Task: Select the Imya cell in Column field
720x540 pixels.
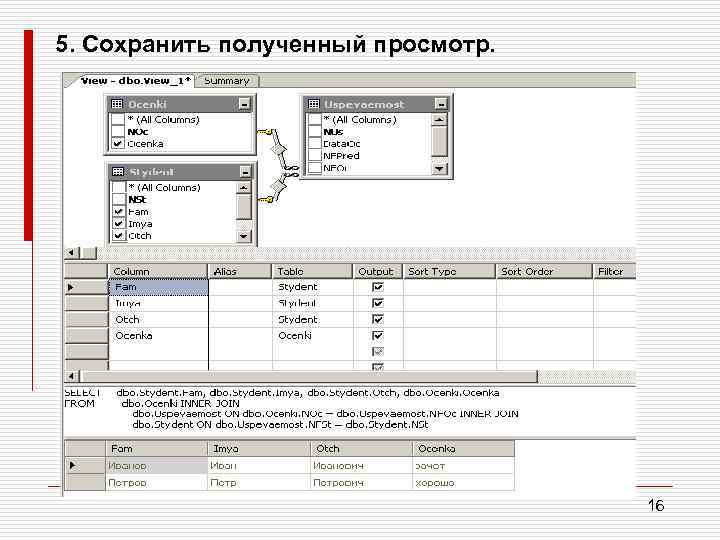Action: [x=158, y=303]
